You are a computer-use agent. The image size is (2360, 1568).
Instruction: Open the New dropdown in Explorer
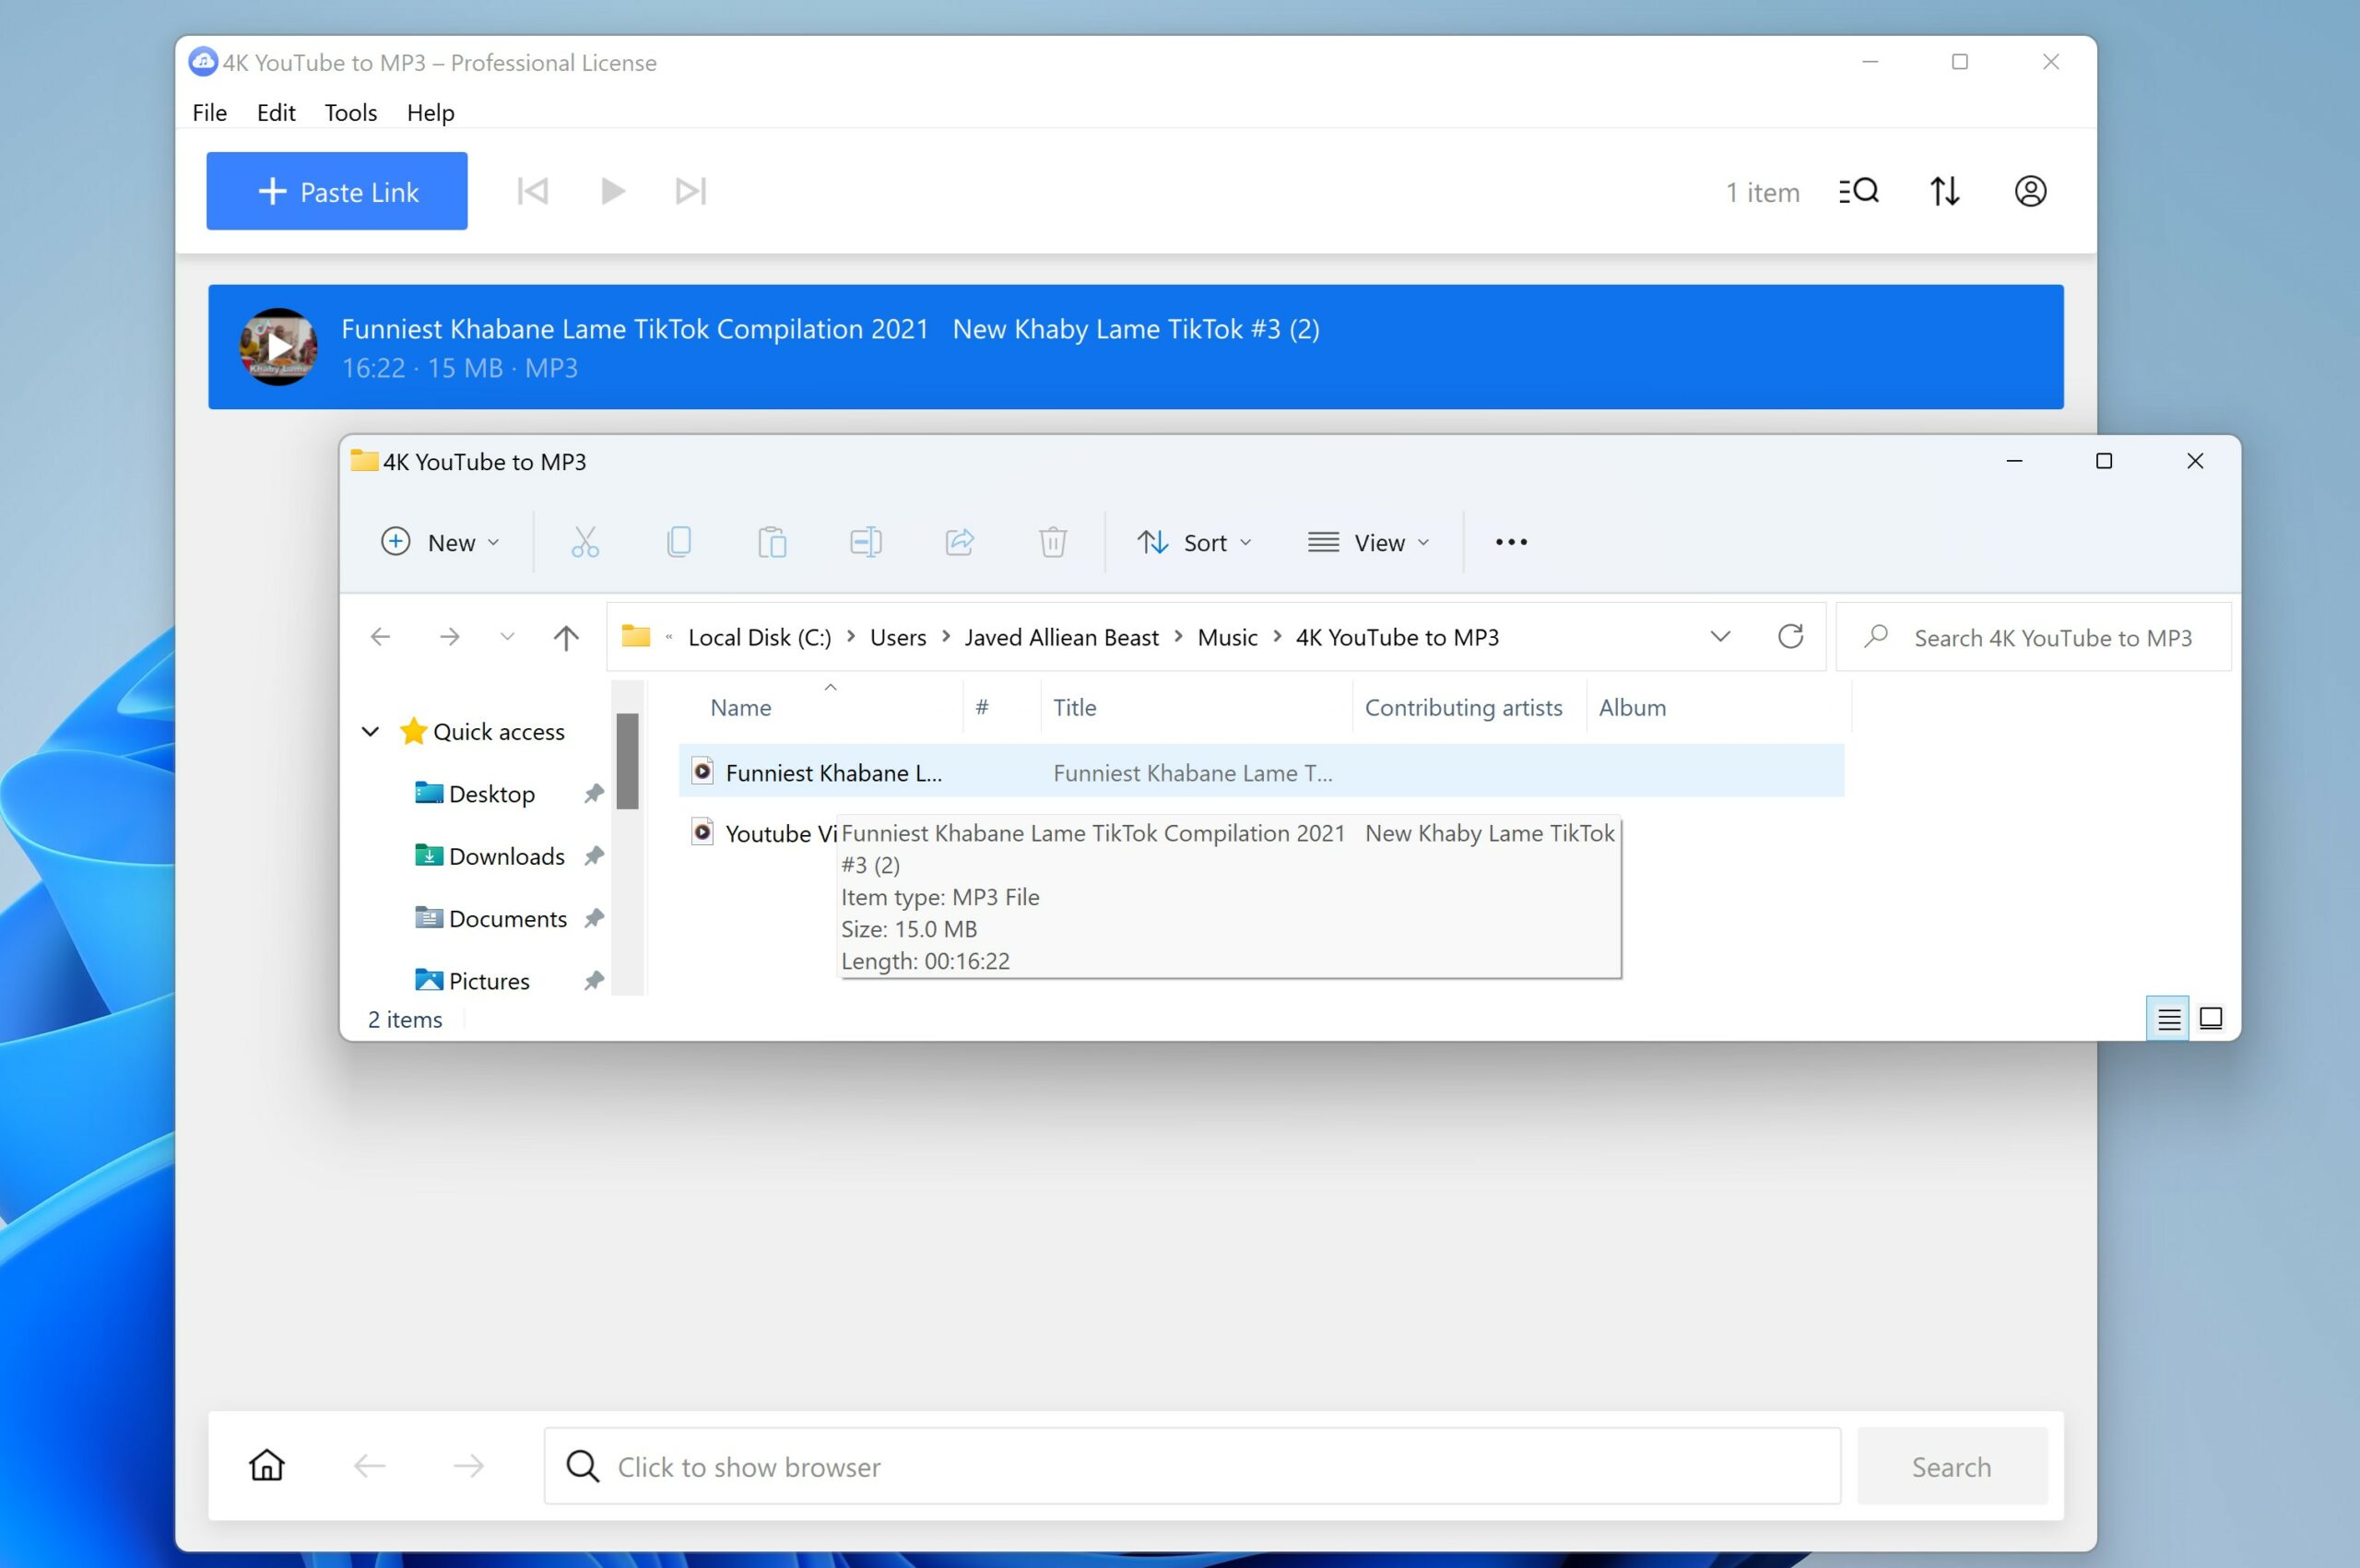pos(440,542)
